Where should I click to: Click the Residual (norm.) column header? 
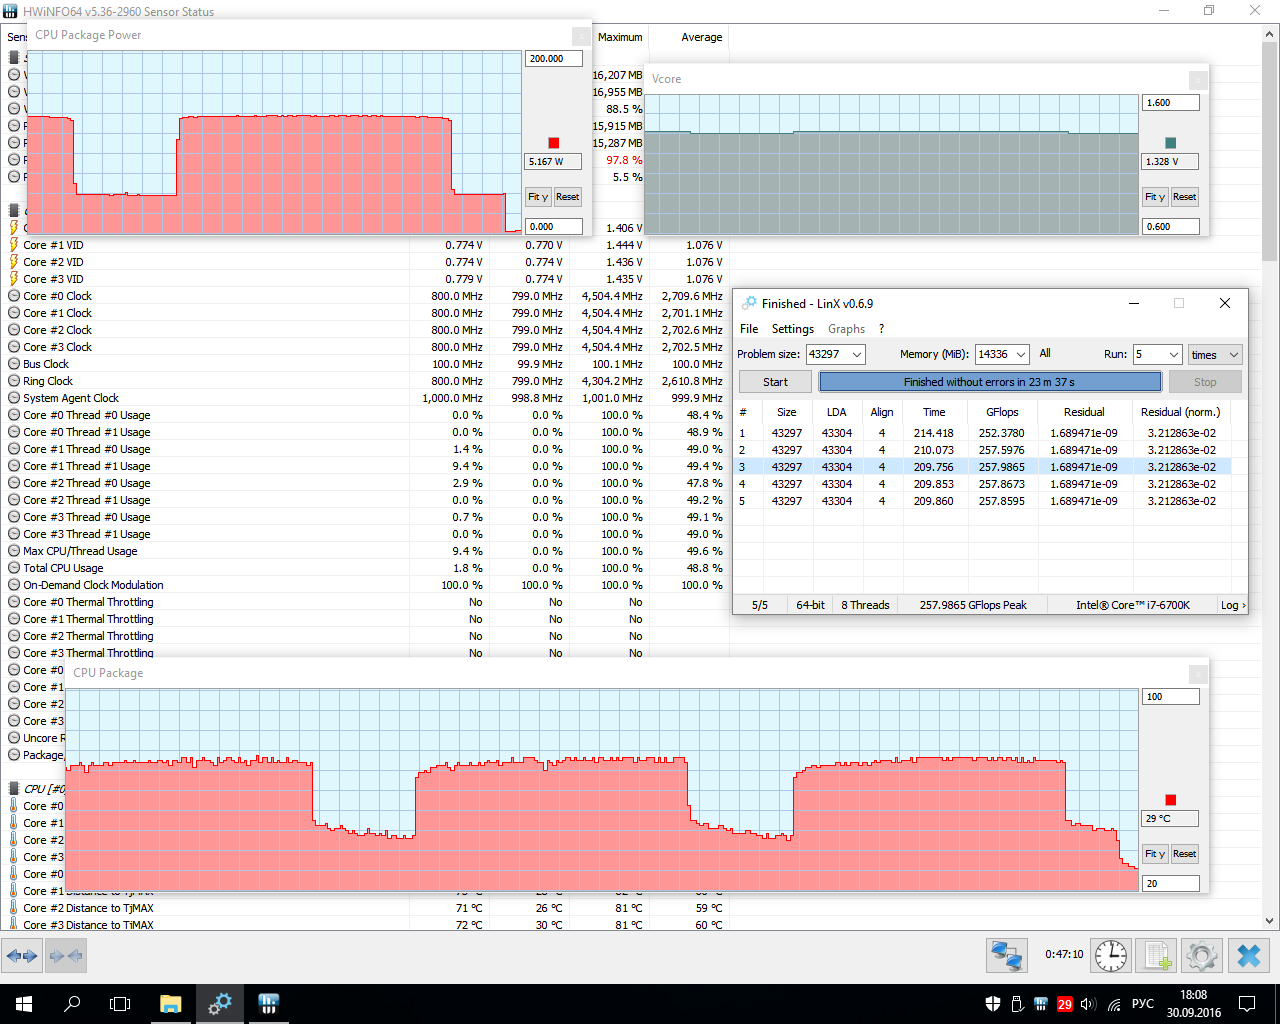1181,412
